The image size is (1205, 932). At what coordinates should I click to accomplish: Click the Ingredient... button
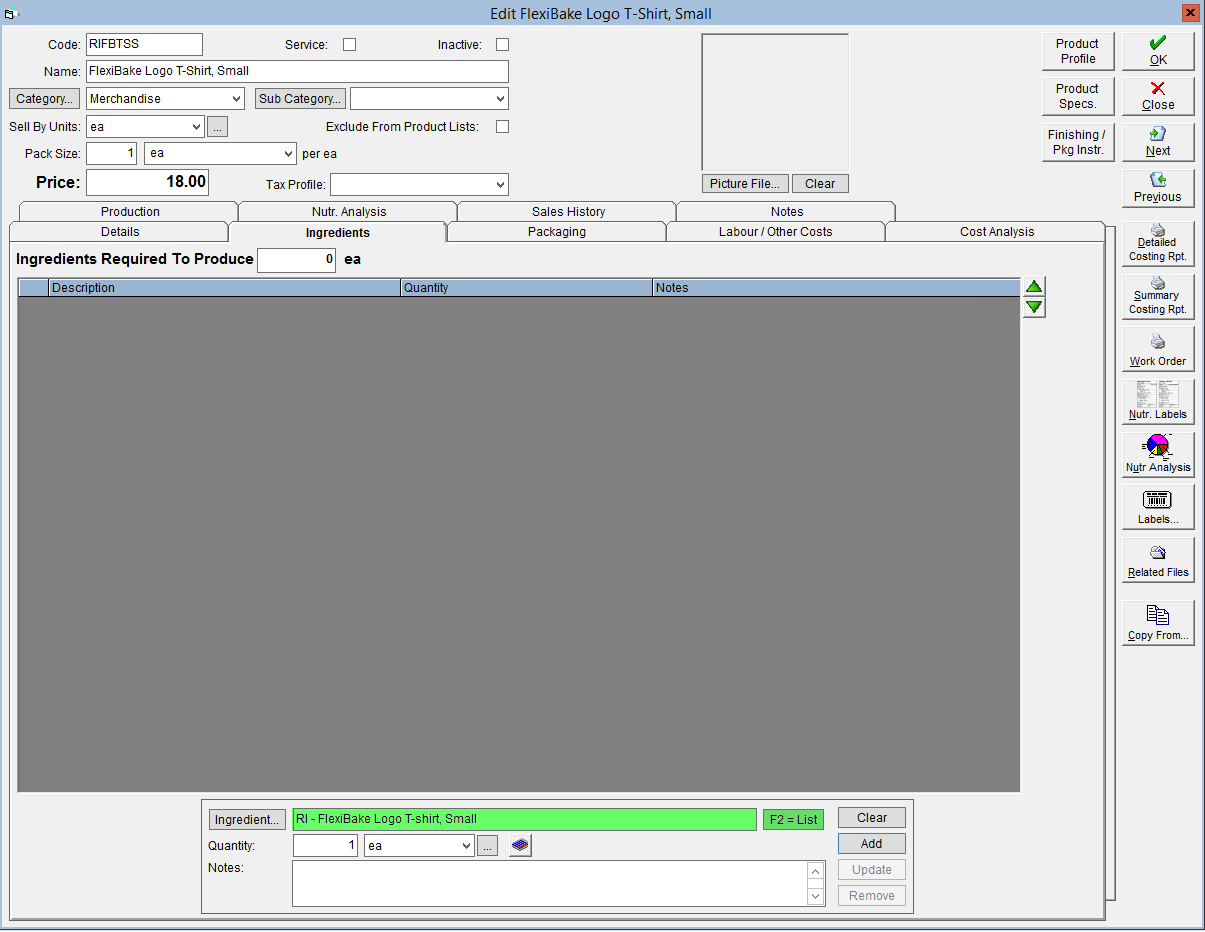tap(247, 820)
